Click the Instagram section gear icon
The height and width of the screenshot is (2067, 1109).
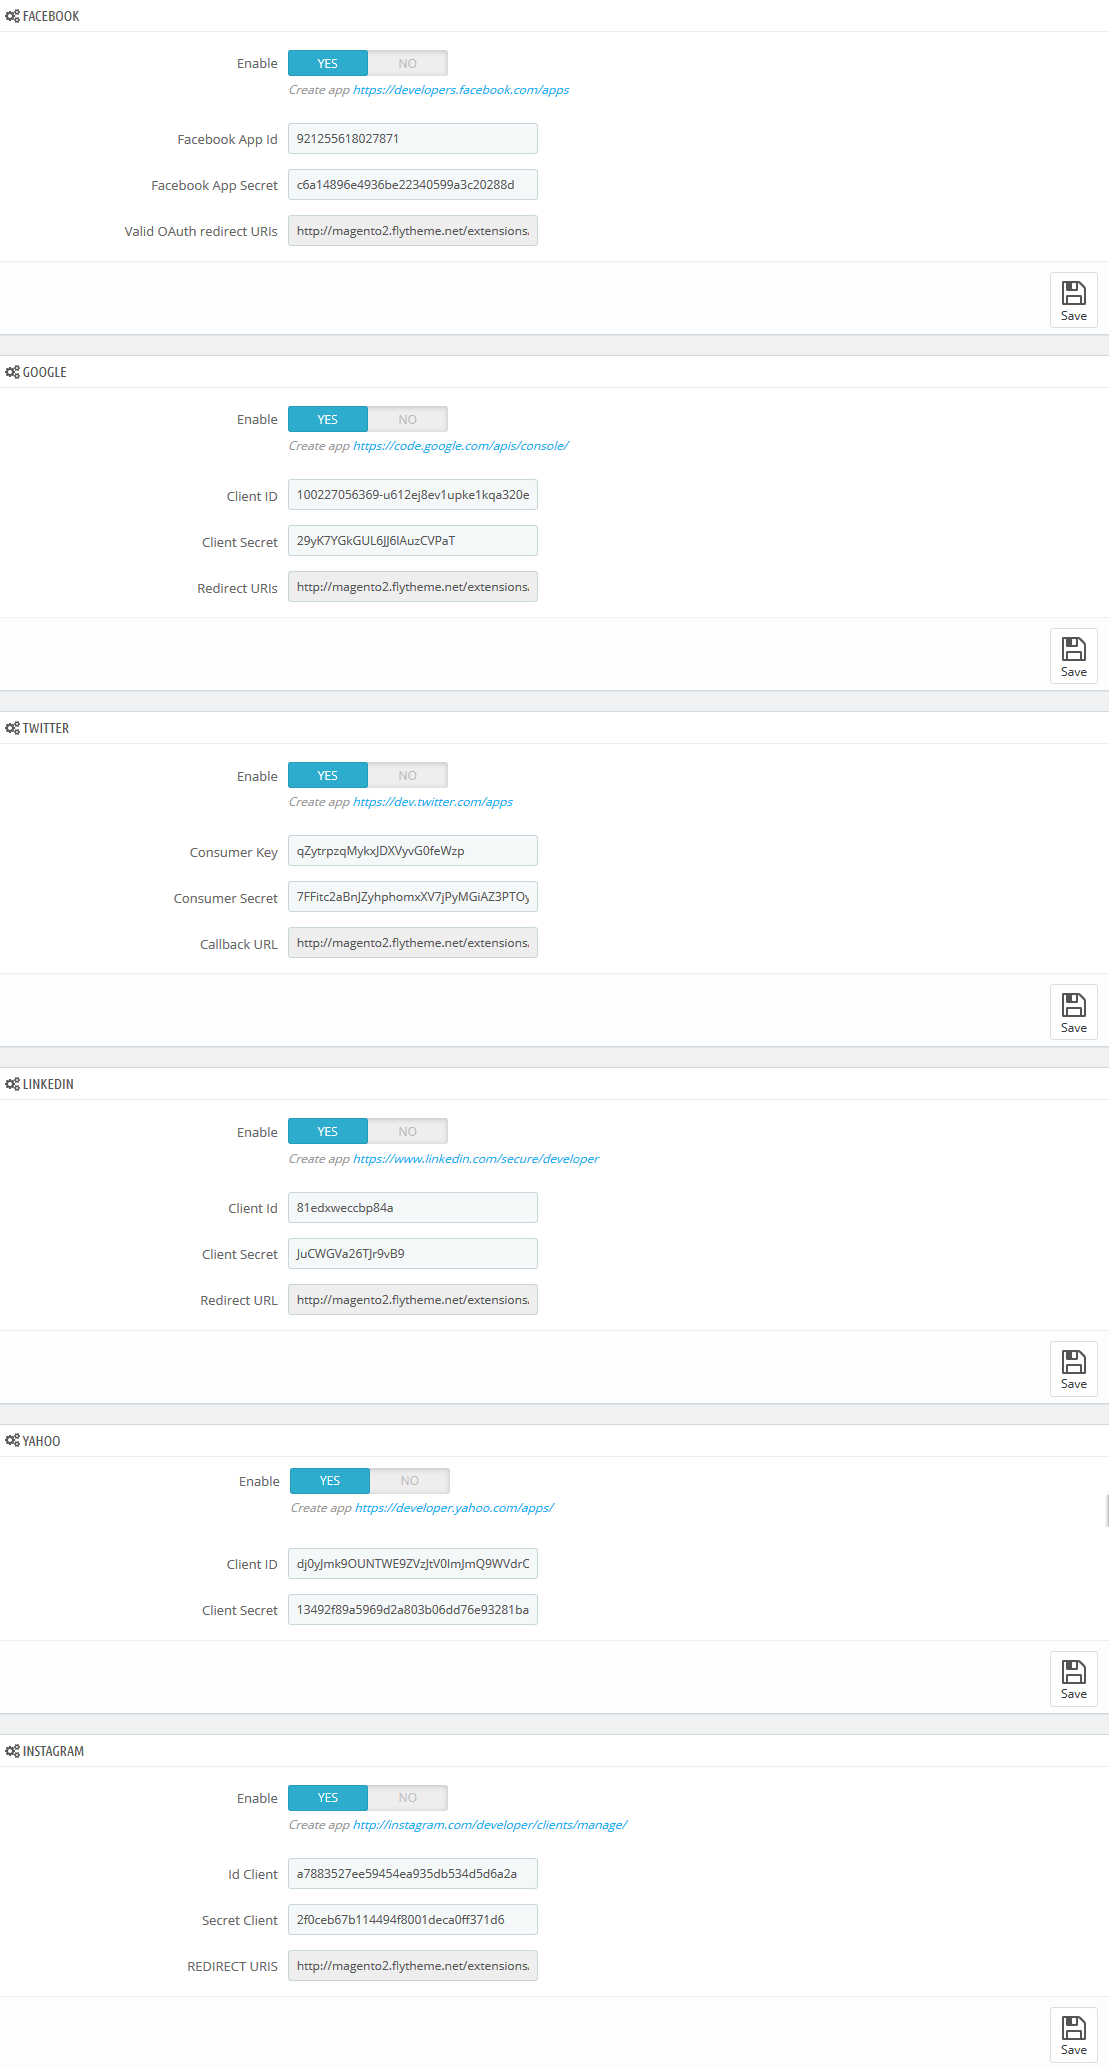(12, 1751)
